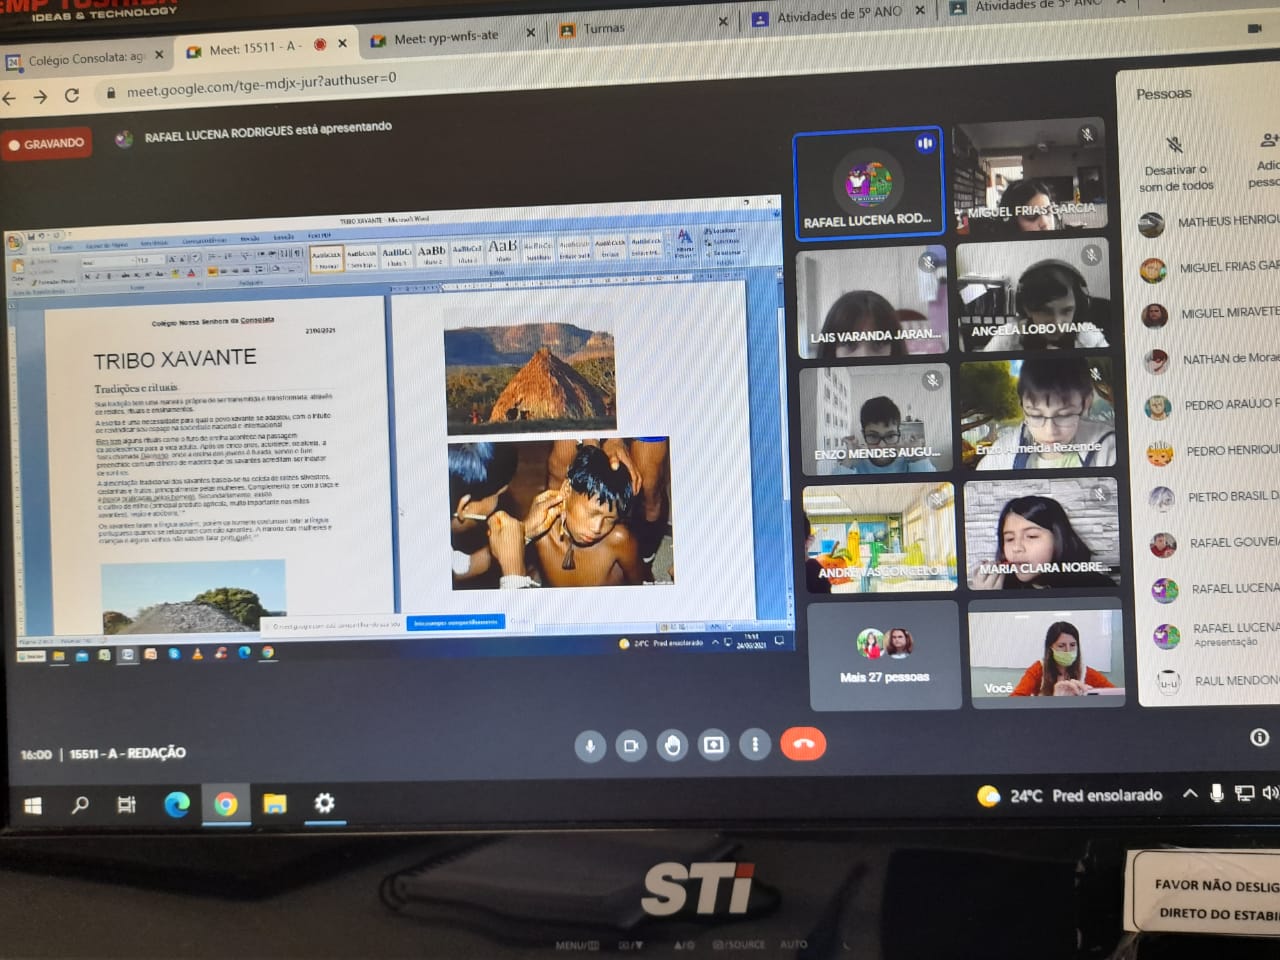Open the Windows Start menu
The image size is (1280, 960).
[x=33, y=805]
